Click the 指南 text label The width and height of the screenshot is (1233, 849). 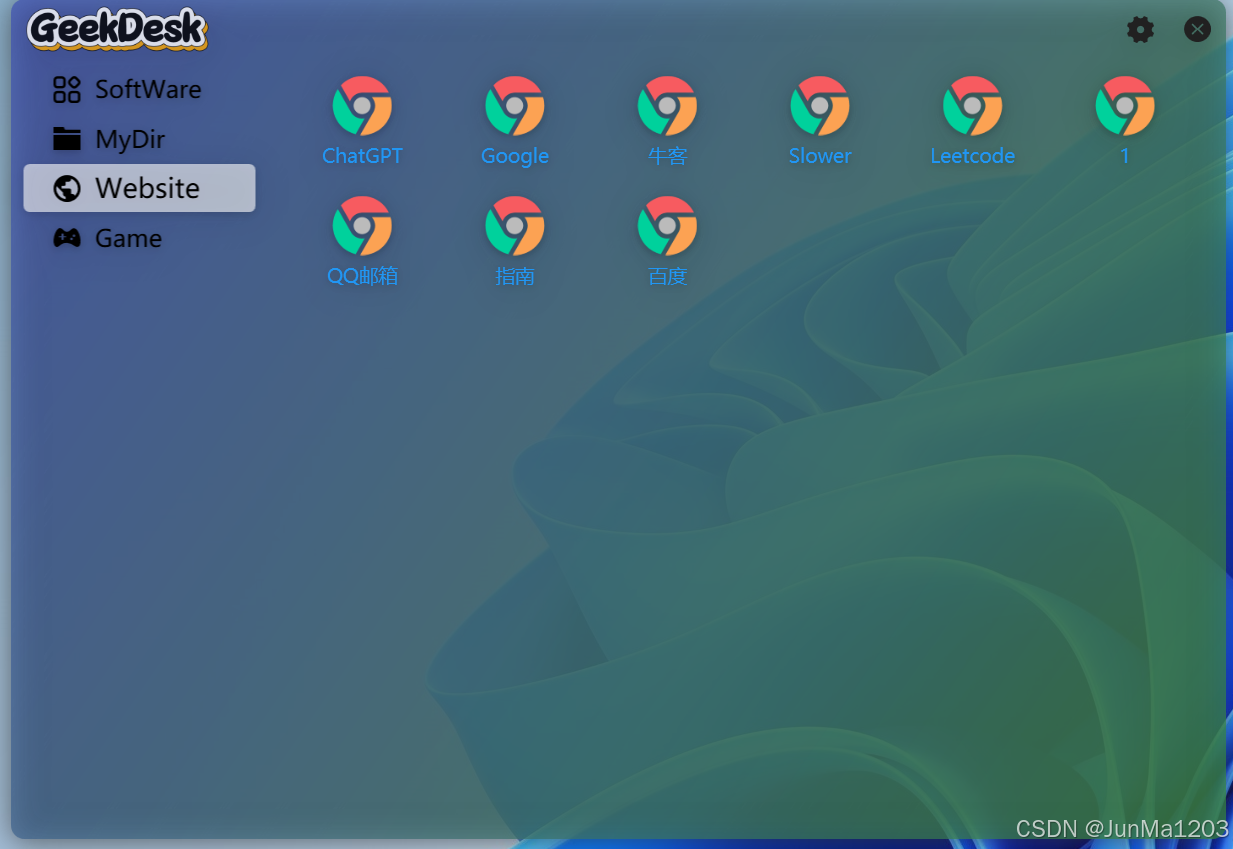[515, 276]
